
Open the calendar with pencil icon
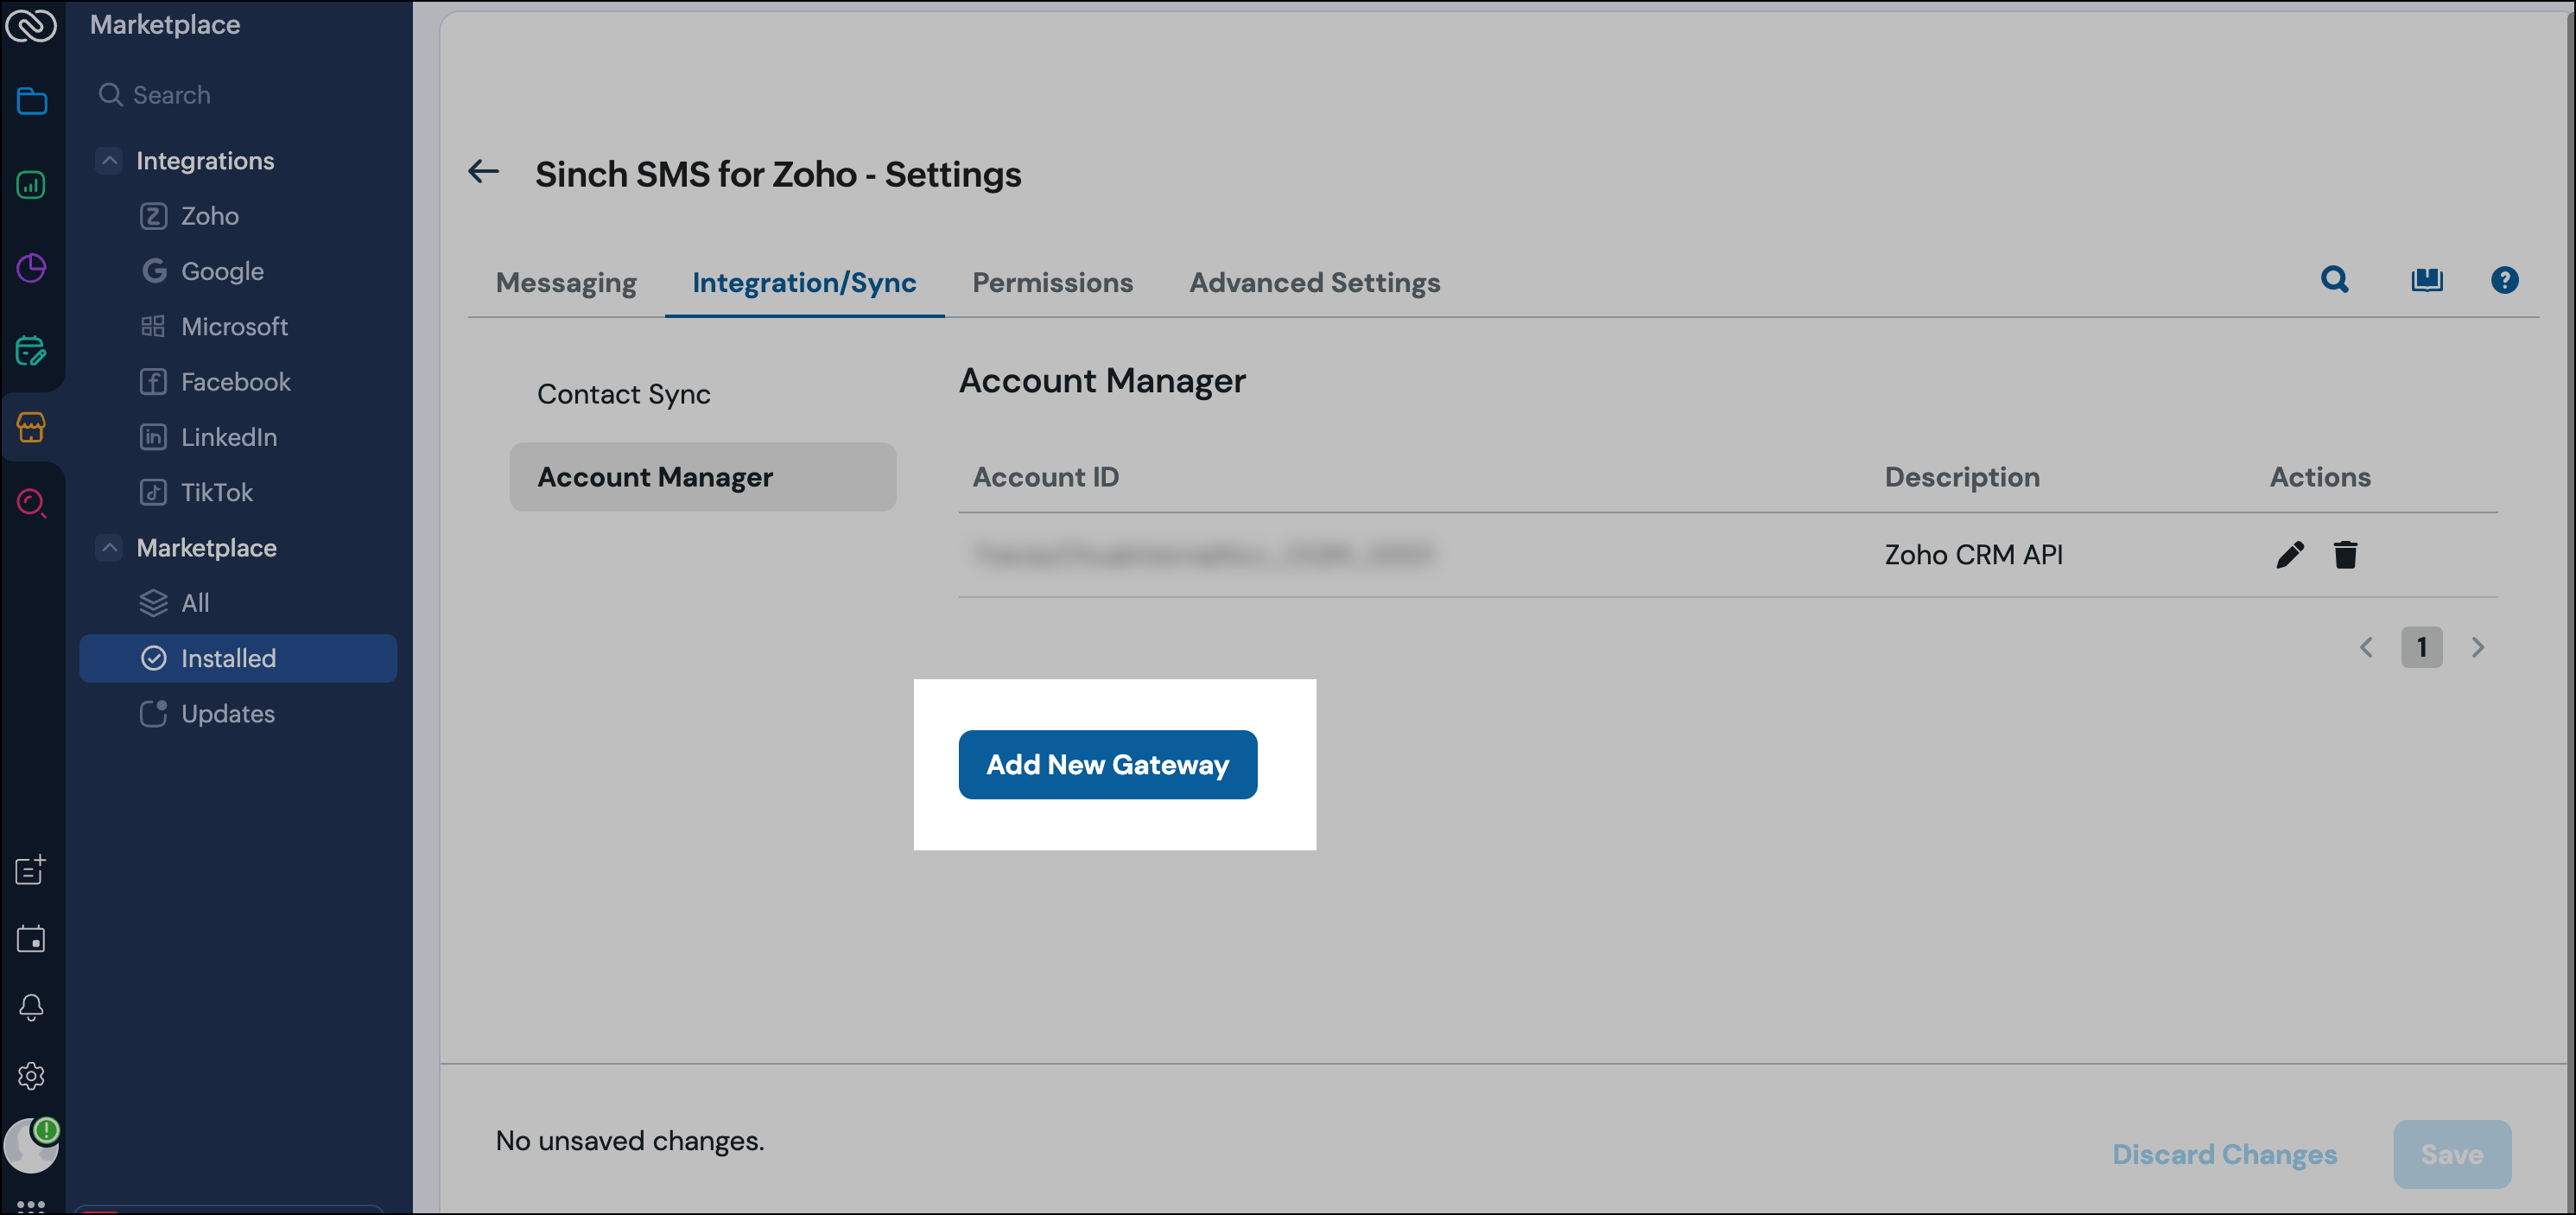point(31,351)
